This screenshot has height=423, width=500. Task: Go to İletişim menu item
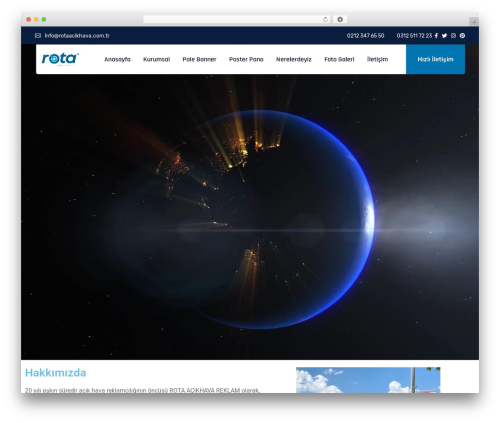pyautogui.click(x=377, y=59)
